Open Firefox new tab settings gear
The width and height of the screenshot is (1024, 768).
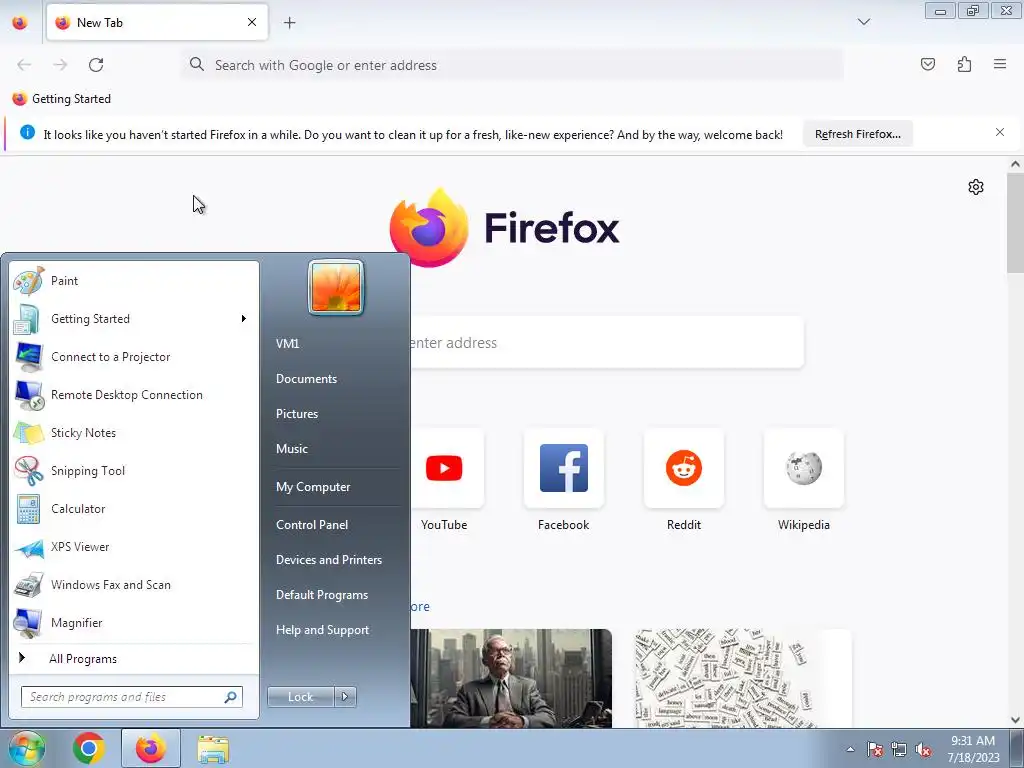pyautogui.click(x=976, y=187)
